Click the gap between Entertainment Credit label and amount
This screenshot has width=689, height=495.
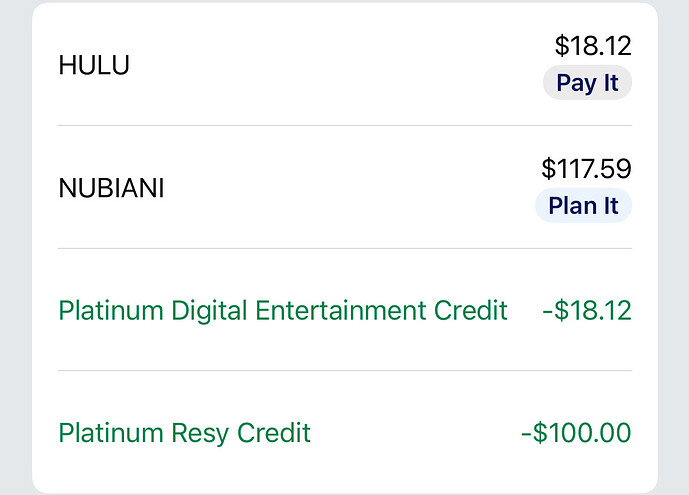click(525, 310)
